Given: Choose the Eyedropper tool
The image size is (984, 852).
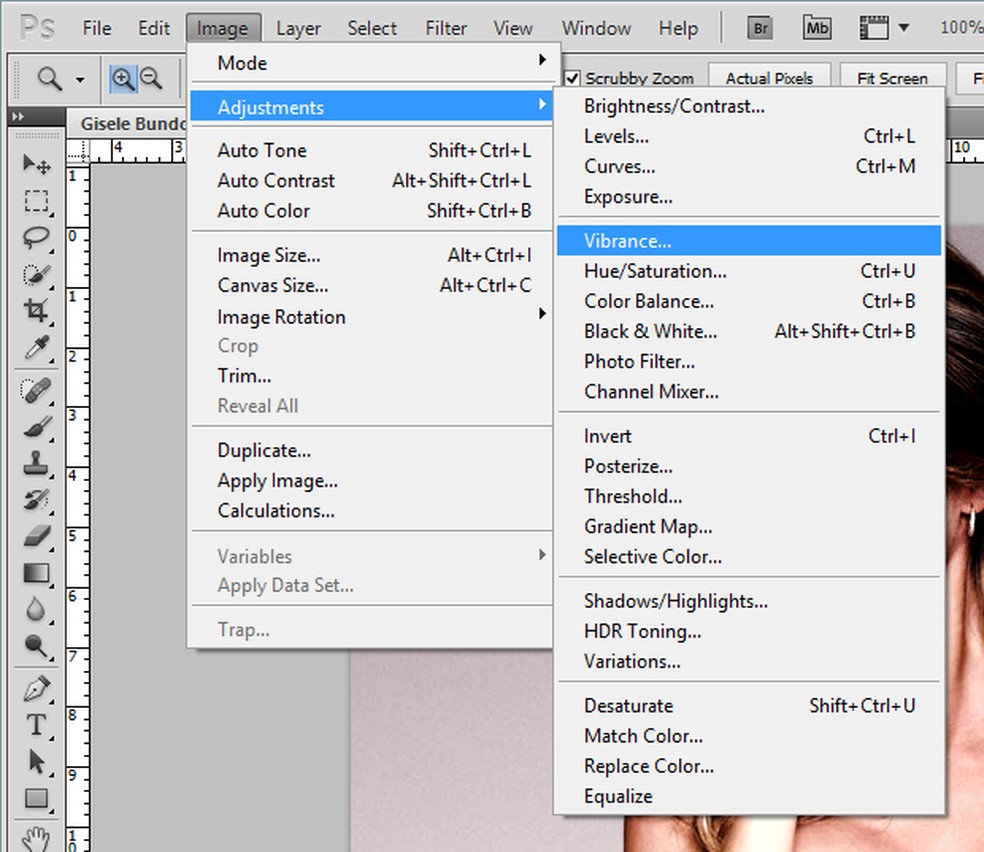Looking at the screenshot, I should [35, 347].
